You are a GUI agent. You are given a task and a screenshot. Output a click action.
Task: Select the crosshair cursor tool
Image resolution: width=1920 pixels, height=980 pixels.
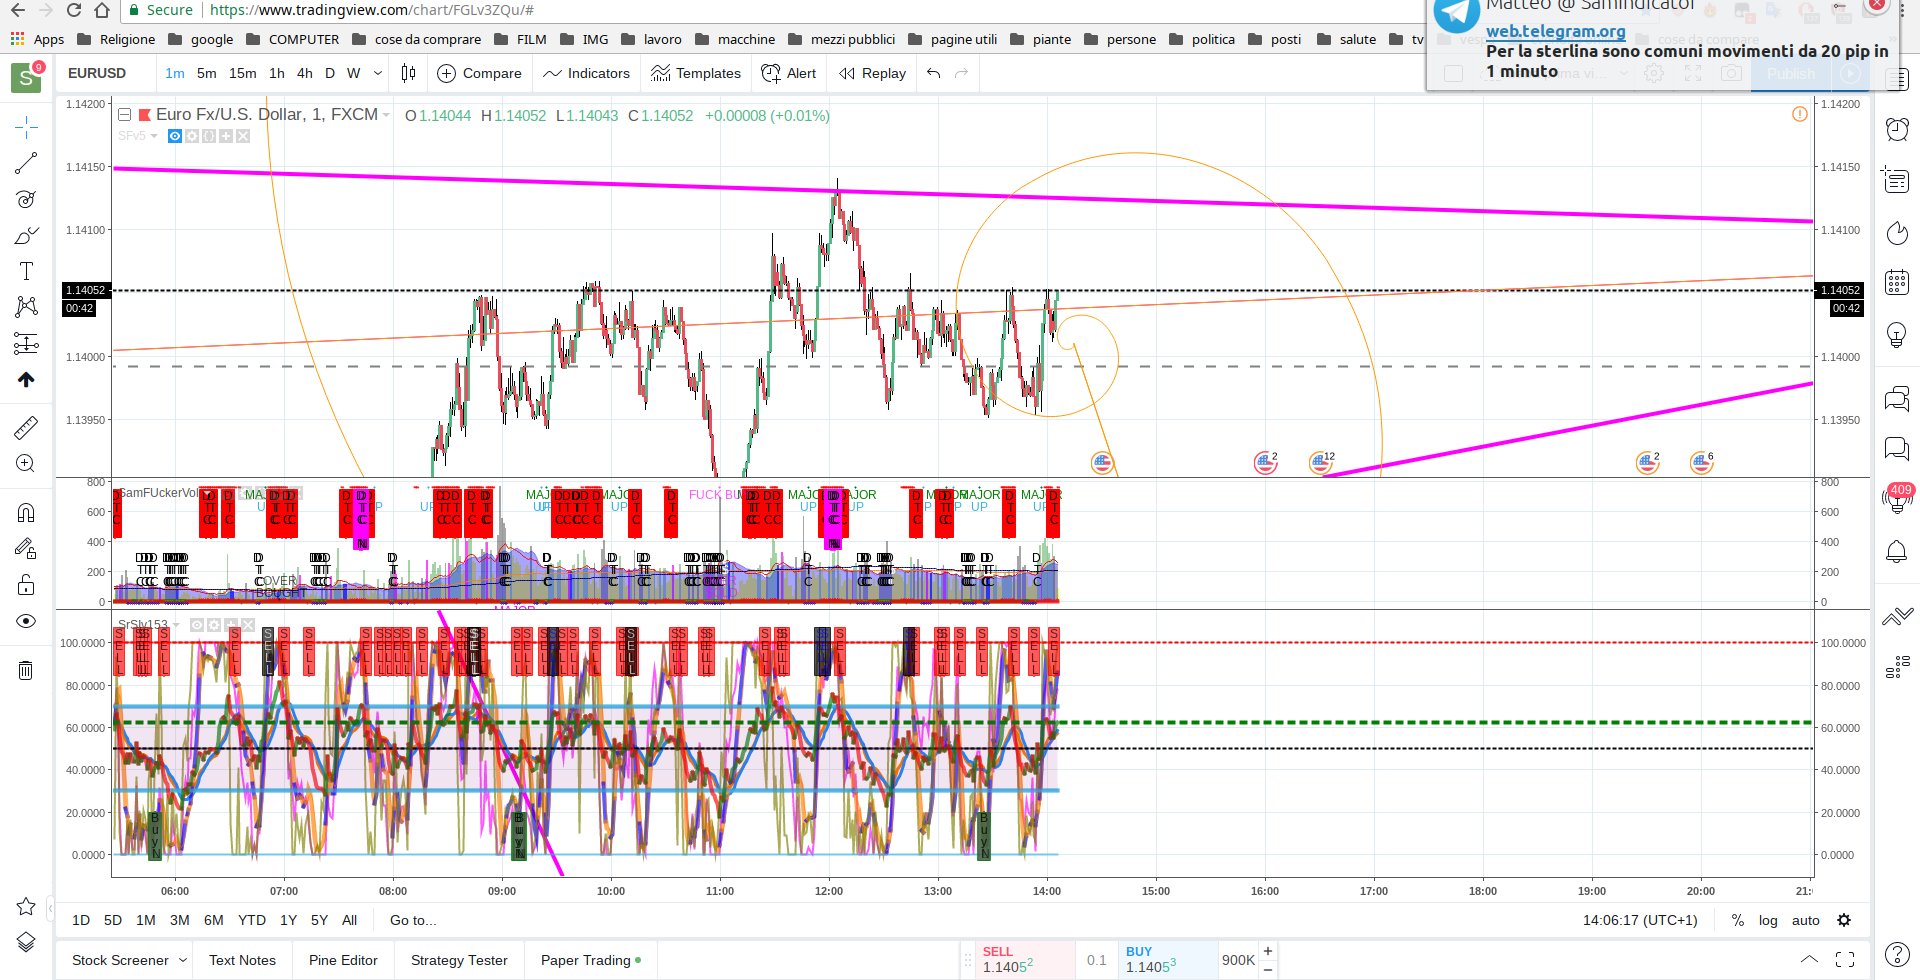pos(26,126)
